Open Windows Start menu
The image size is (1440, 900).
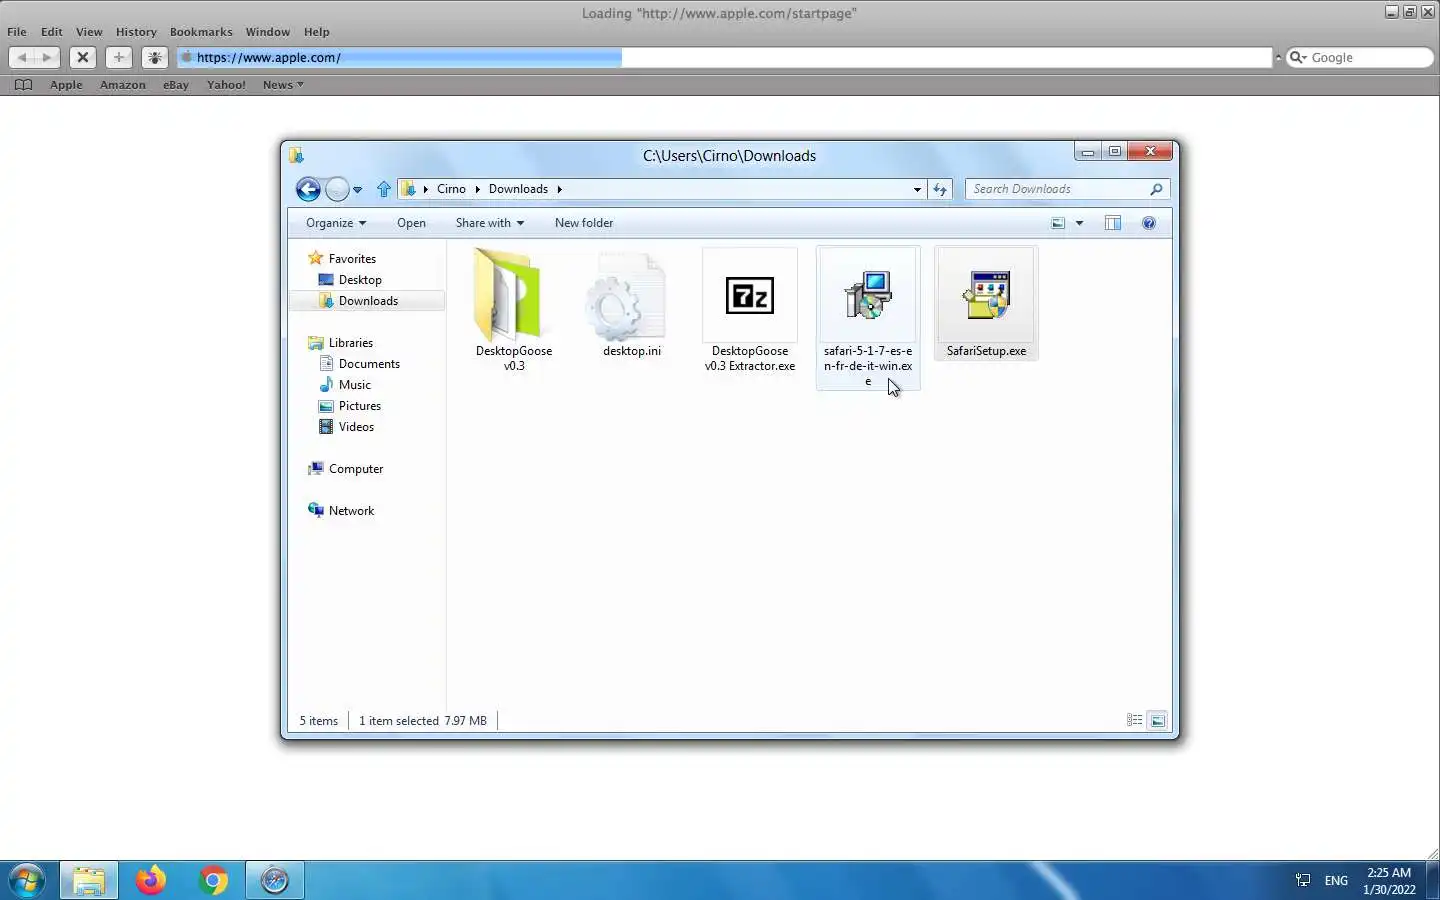pyautogui.click(x=27, y=880)
